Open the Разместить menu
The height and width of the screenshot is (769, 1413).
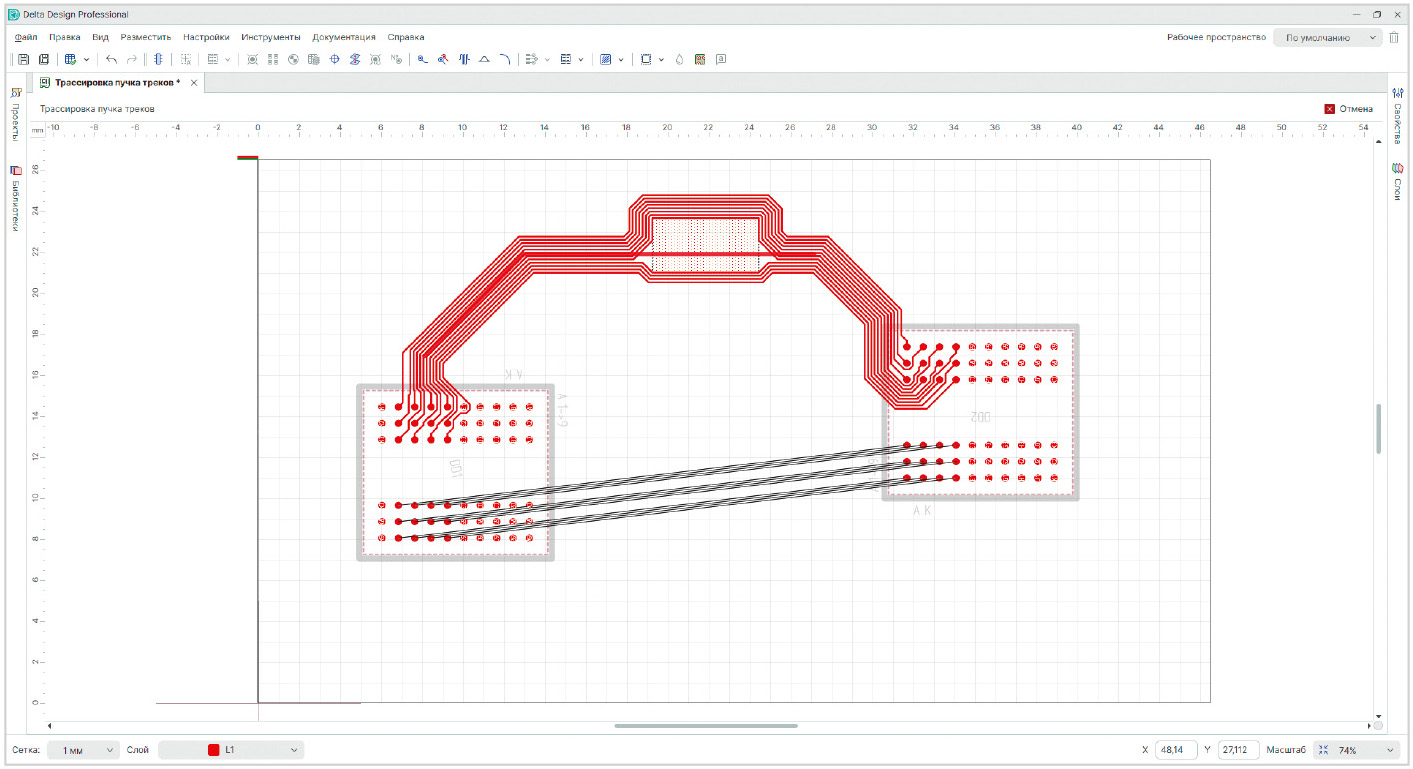coord(146,37)
